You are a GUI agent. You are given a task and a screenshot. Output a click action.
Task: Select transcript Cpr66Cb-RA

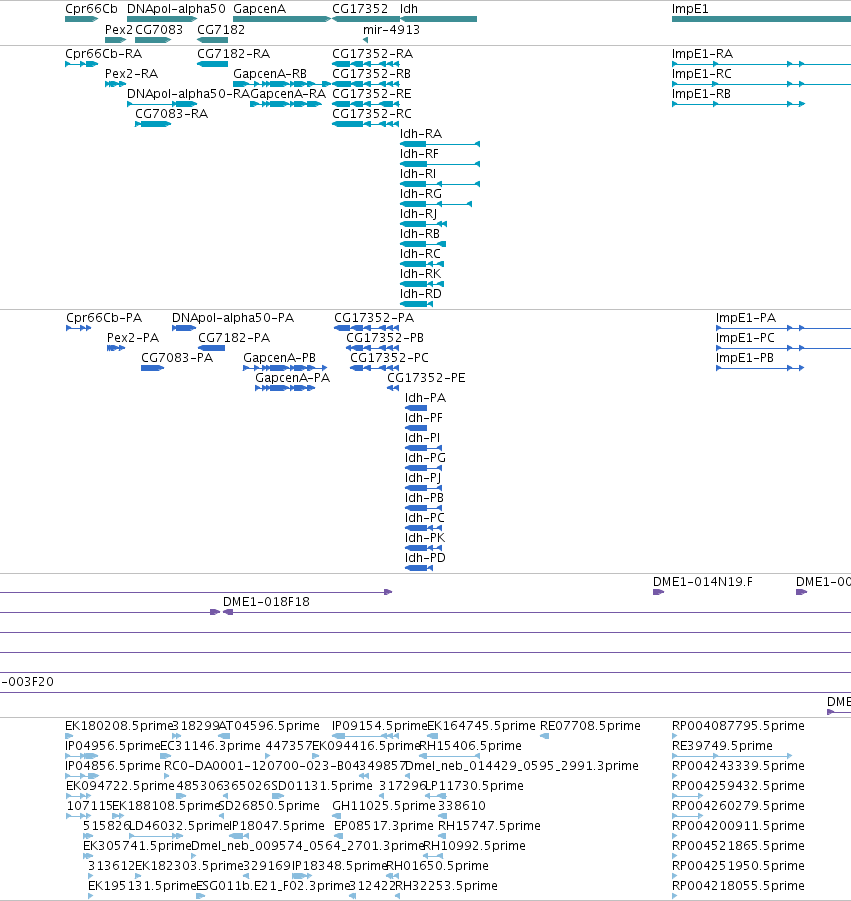coord(82,64)
